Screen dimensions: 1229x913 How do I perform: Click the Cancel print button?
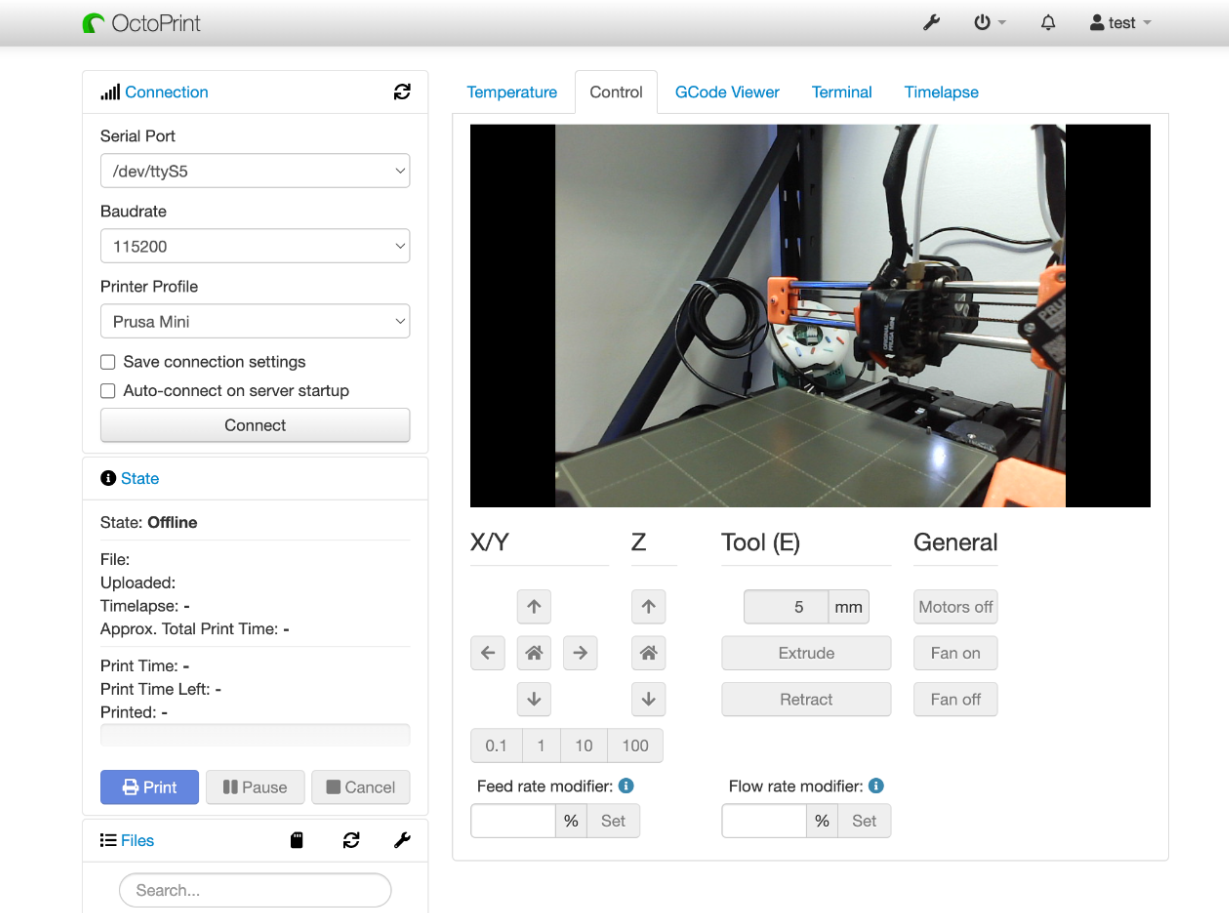[361, 787]
